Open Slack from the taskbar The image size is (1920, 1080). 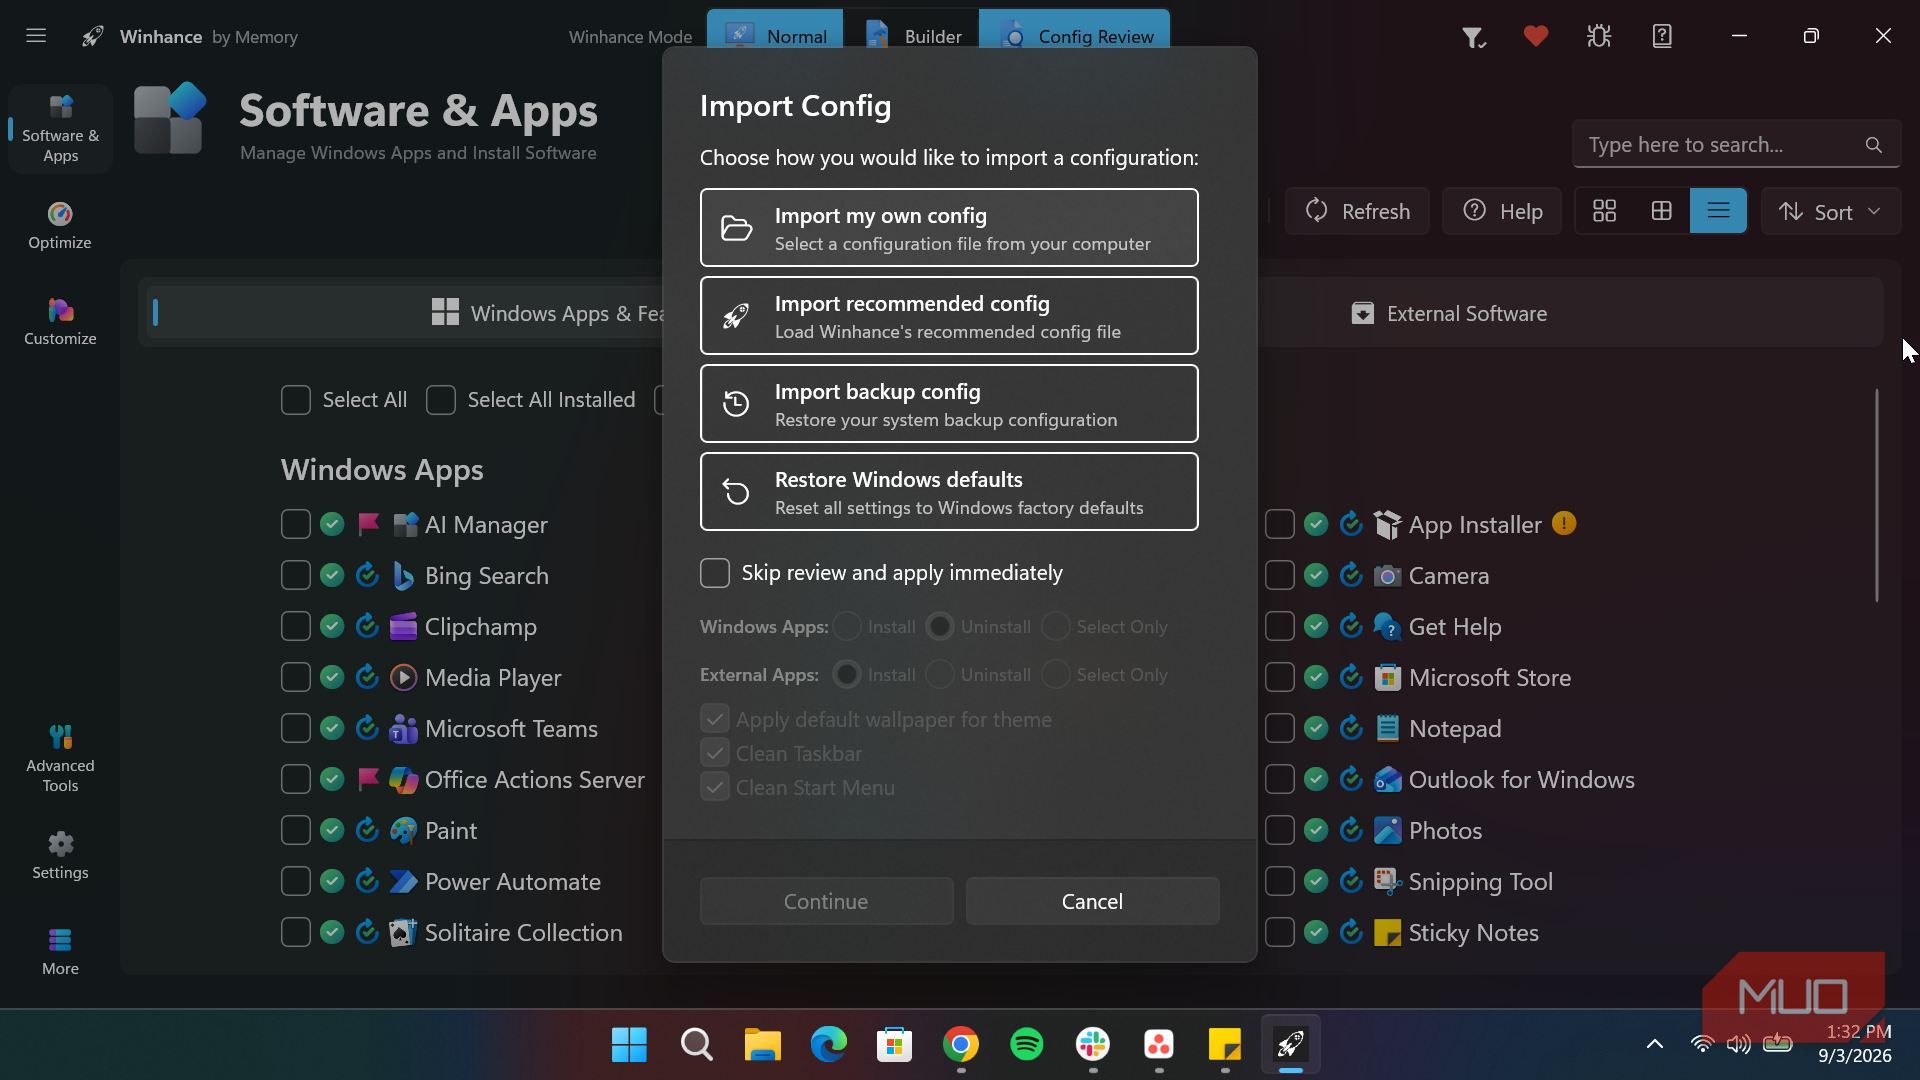click(1093, 1045)
